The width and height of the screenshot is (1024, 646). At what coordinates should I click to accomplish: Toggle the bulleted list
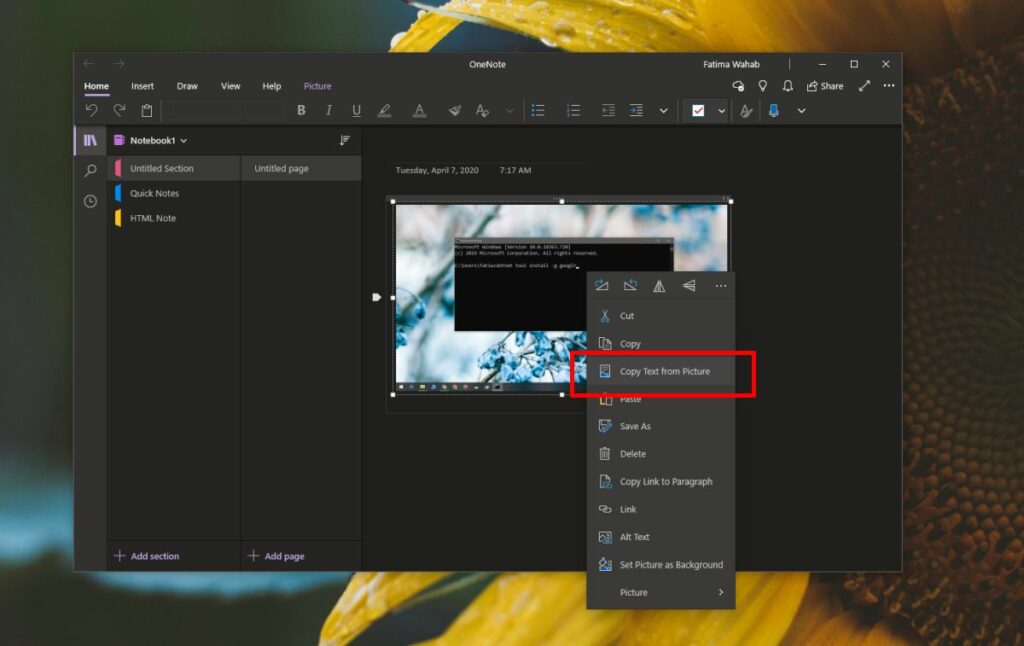coord(538,110)
